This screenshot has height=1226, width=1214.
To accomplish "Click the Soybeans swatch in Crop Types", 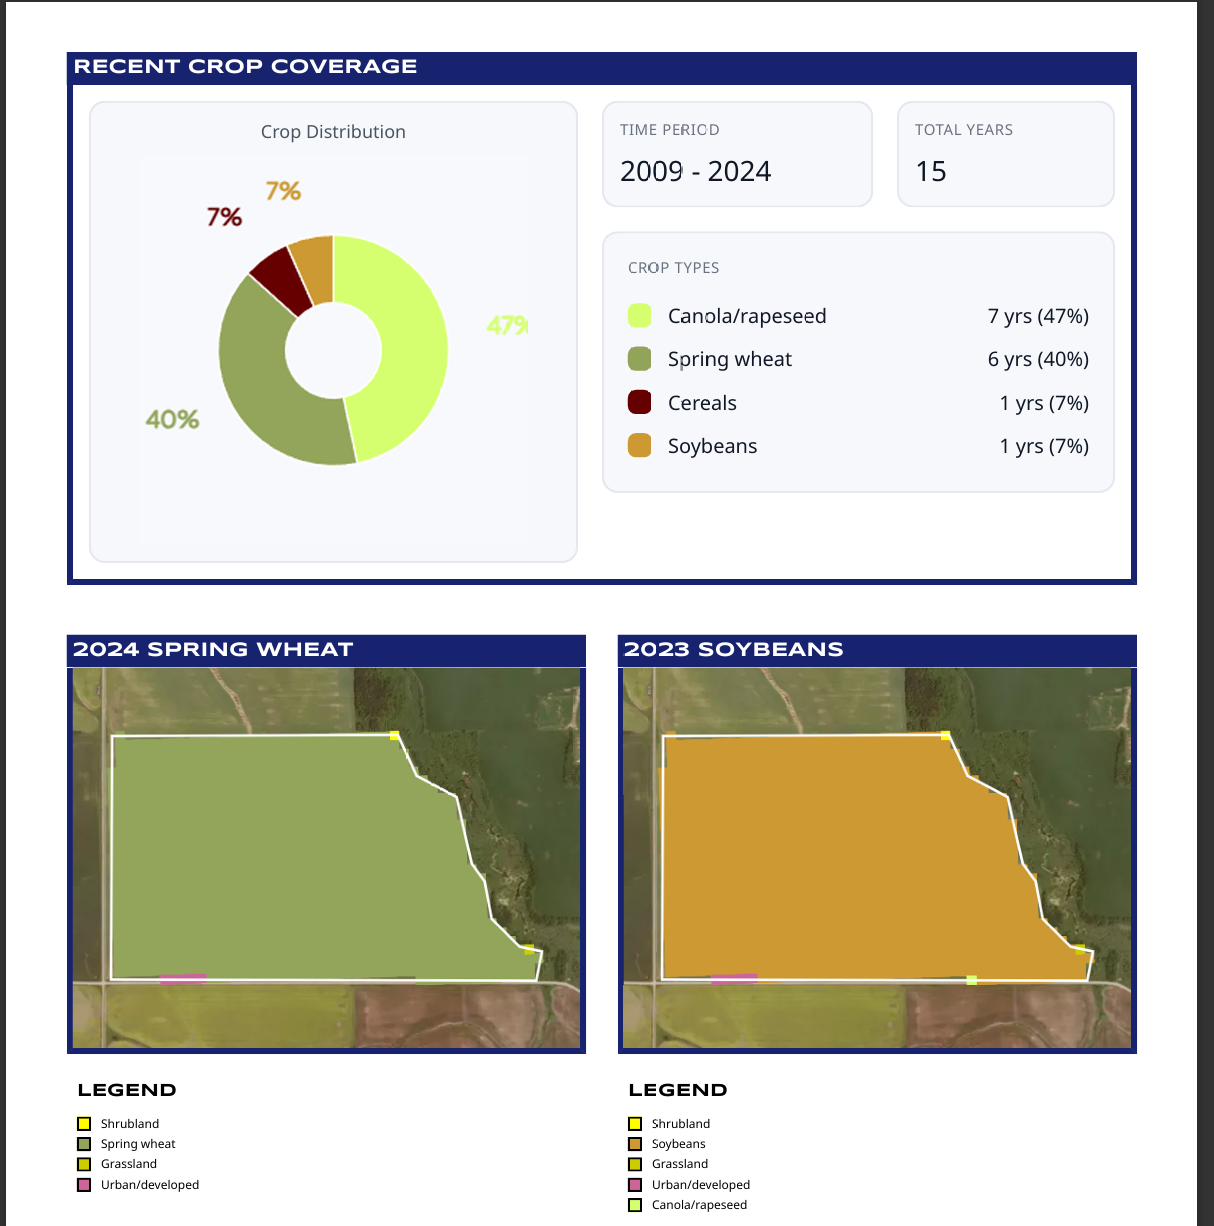I will coord(640,446).
